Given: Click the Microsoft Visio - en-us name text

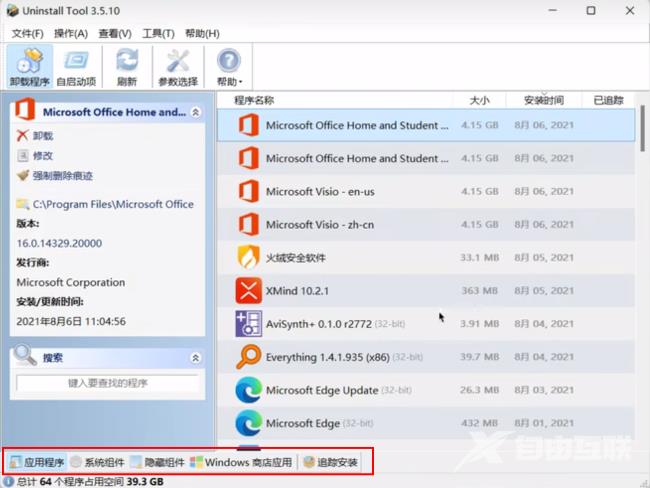Looking at the screenshot, I should pyautogui.click(x=320, y=192).
